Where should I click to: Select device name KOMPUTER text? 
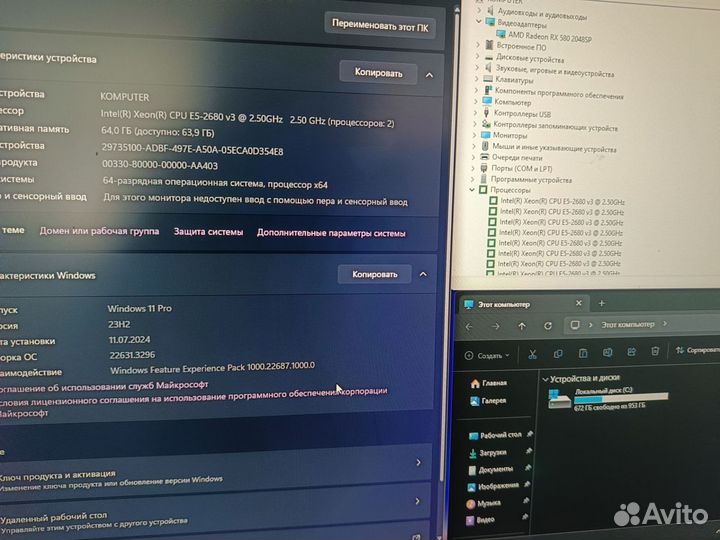click(124, 97)
